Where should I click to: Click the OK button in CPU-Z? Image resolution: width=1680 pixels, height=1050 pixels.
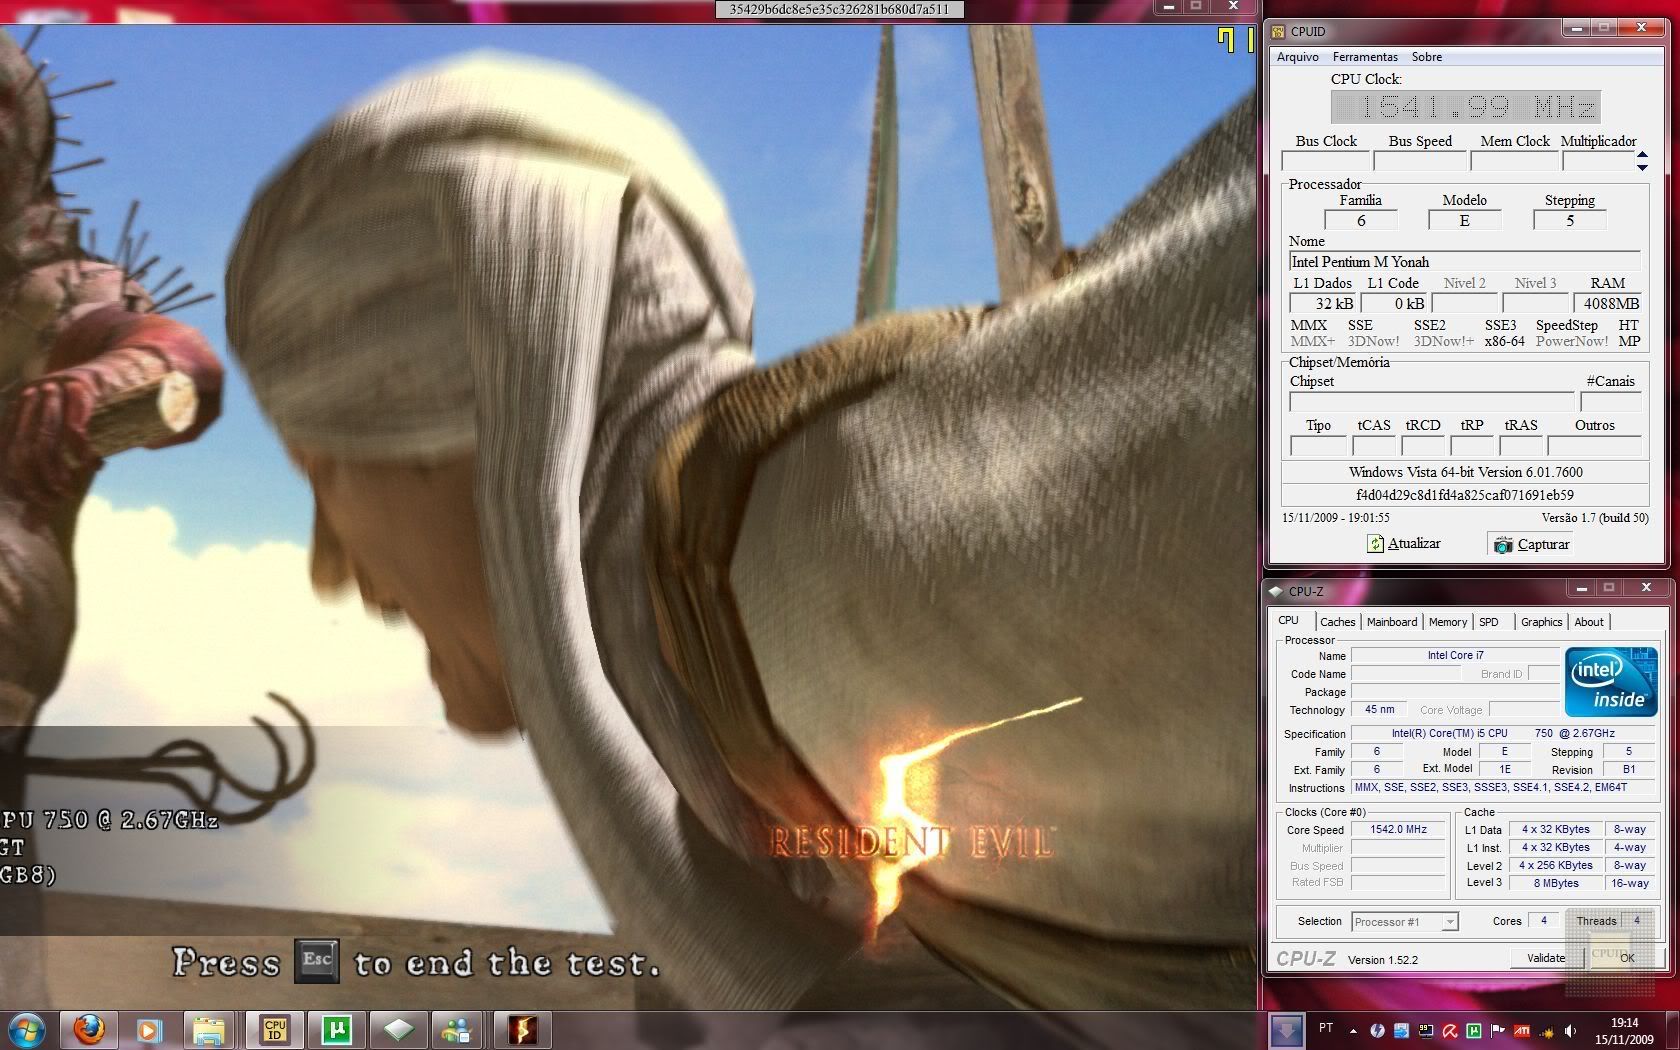(1626, 958)
